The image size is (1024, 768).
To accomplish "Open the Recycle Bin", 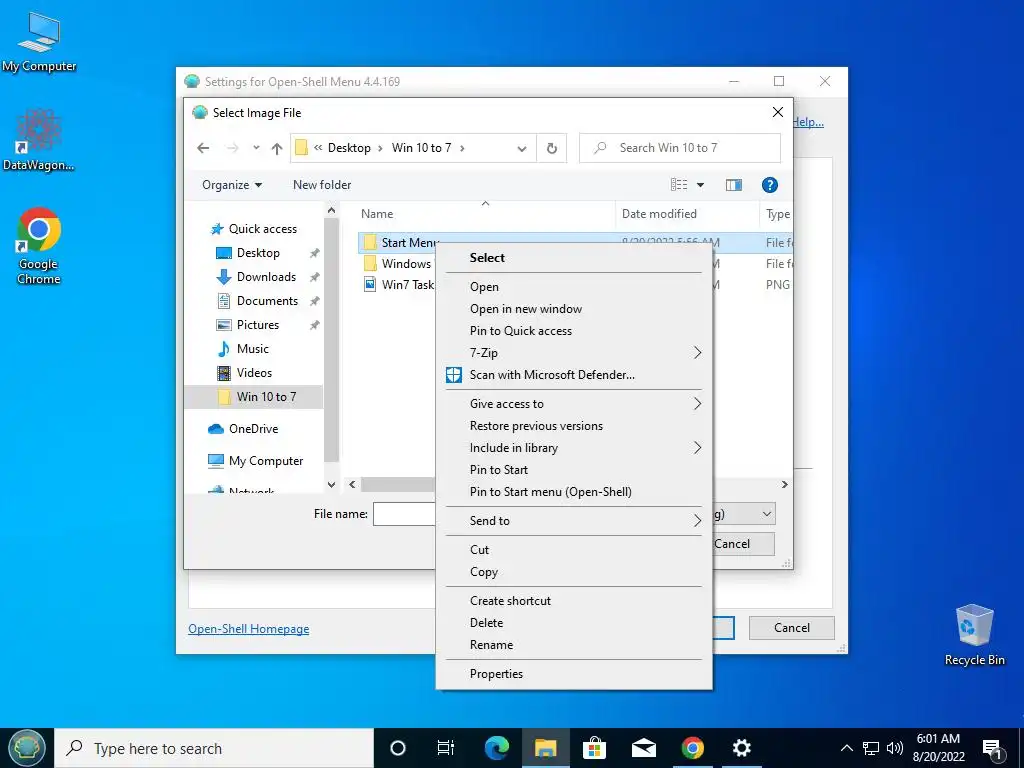I will pos(974,635).
